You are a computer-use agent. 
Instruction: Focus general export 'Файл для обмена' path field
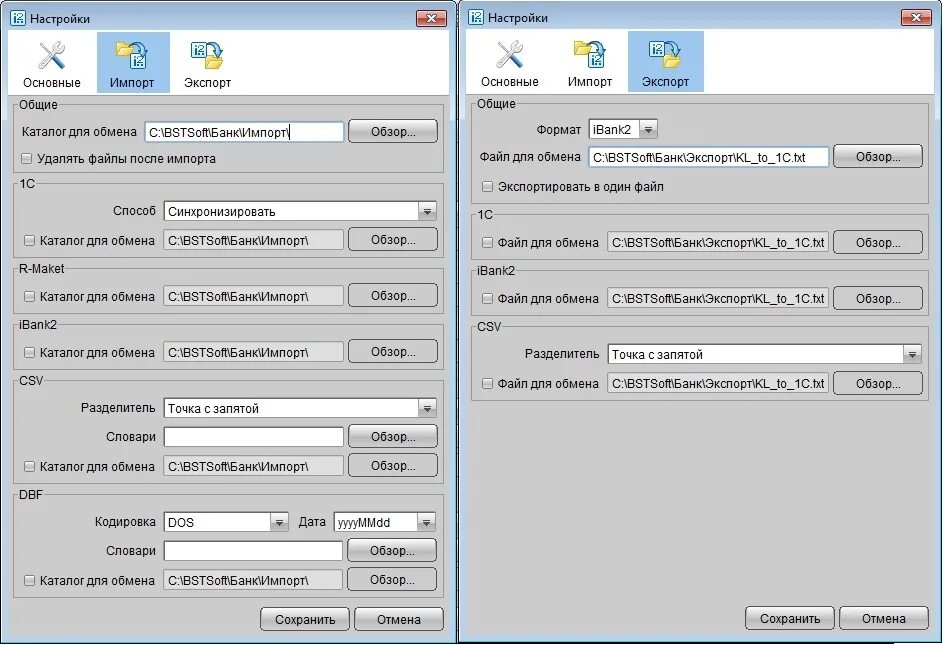coord(708,158)
